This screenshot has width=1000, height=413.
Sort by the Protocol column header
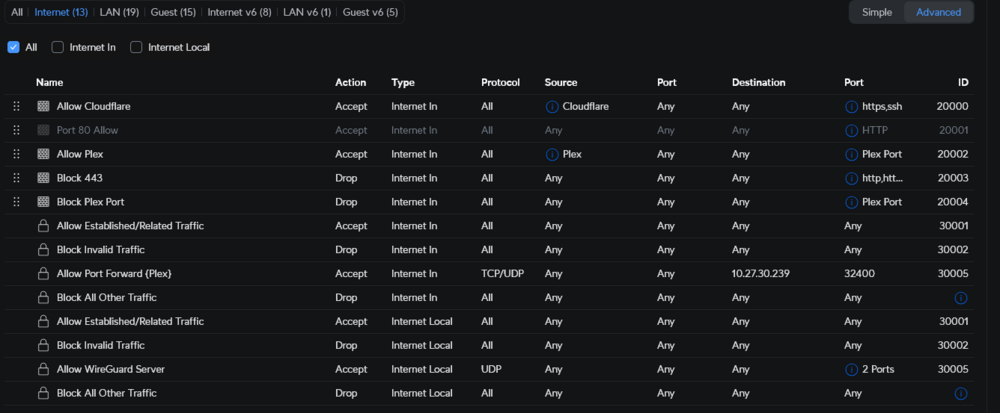501,82
